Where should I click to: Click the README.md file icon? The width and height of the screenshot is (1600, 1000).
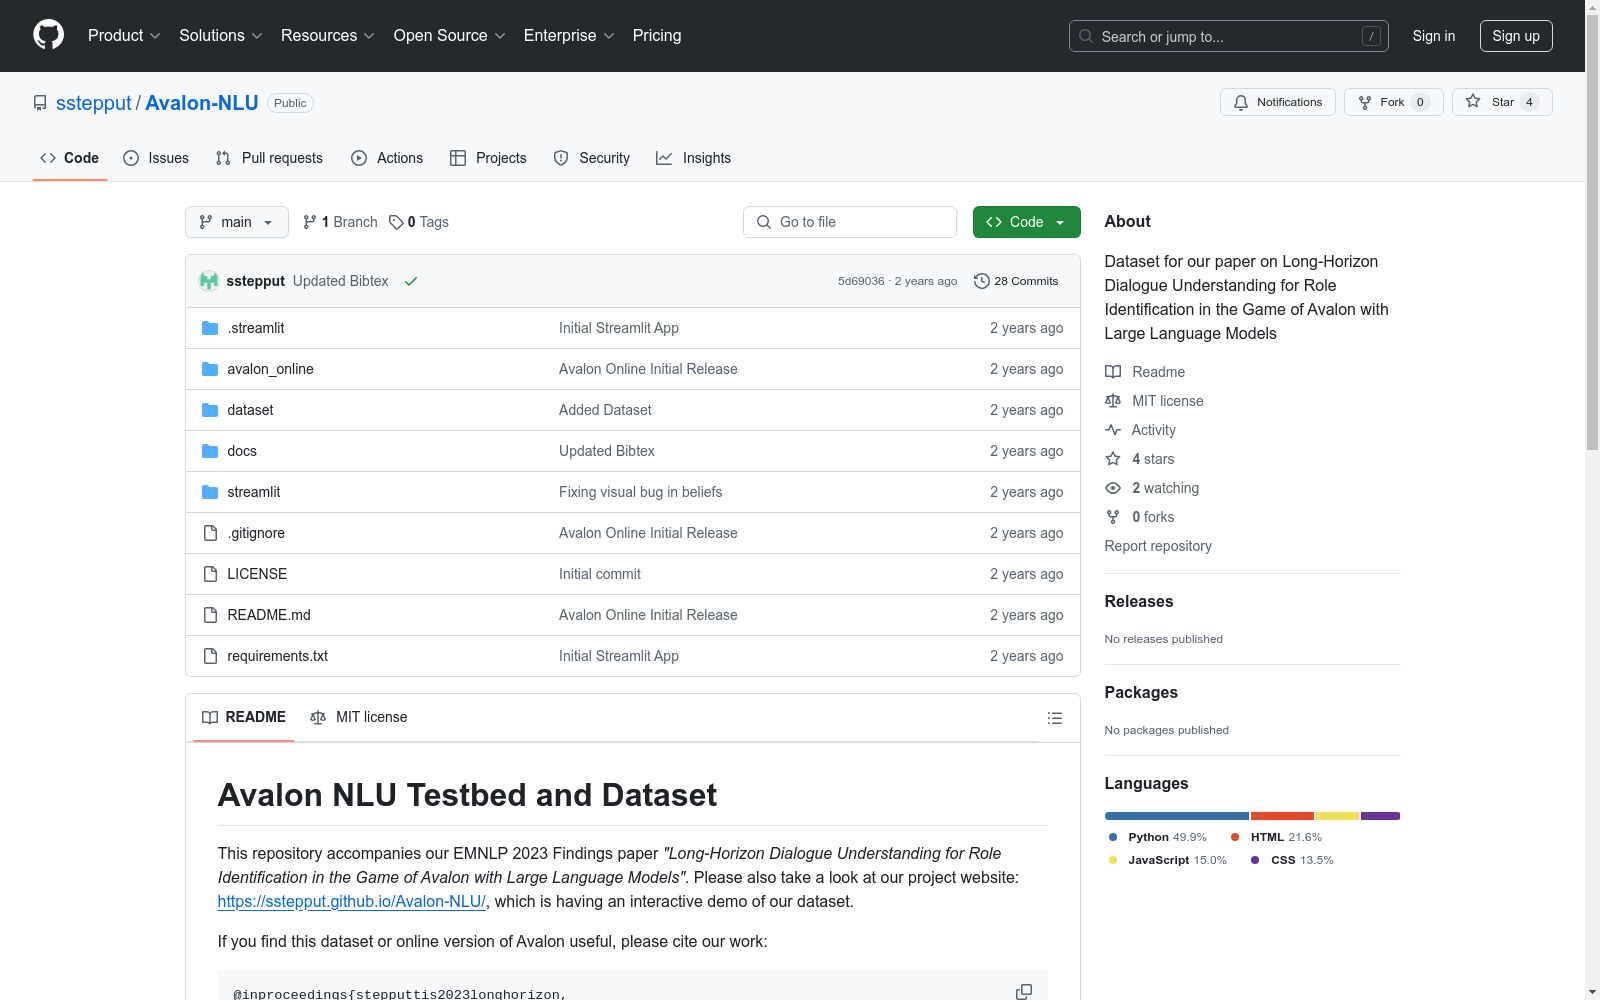[210, 615]
